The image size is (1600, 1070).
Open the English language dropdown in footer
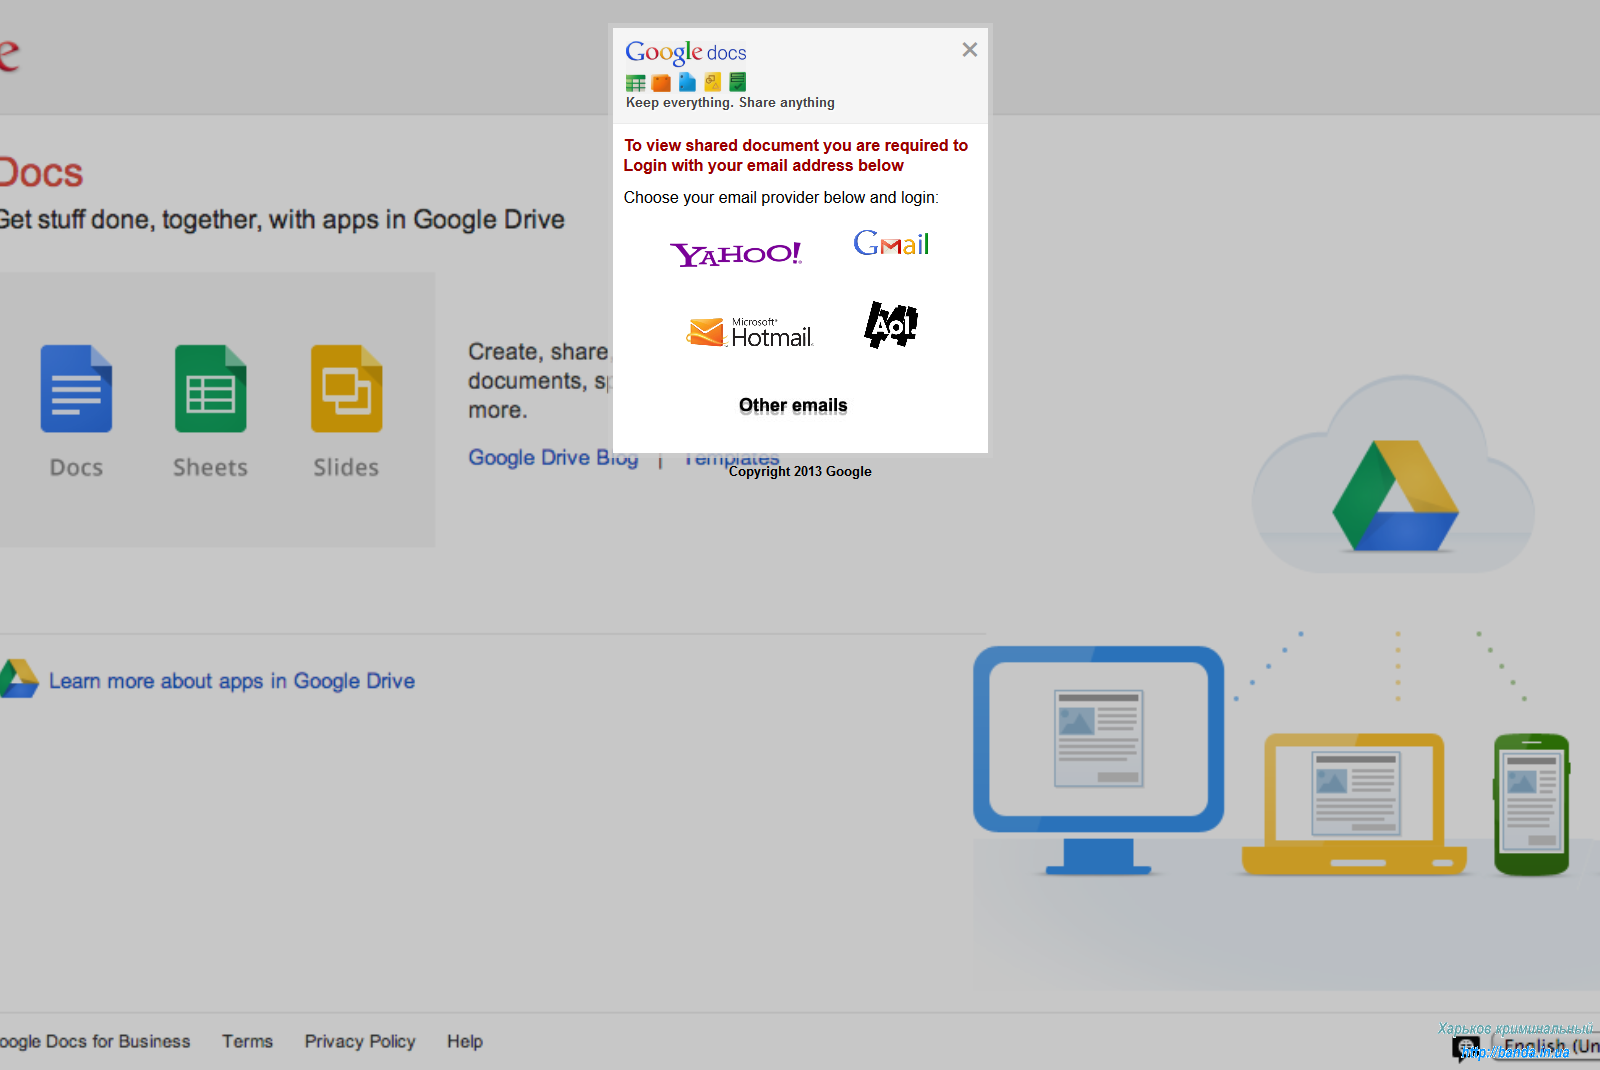click(1545, 1047)
